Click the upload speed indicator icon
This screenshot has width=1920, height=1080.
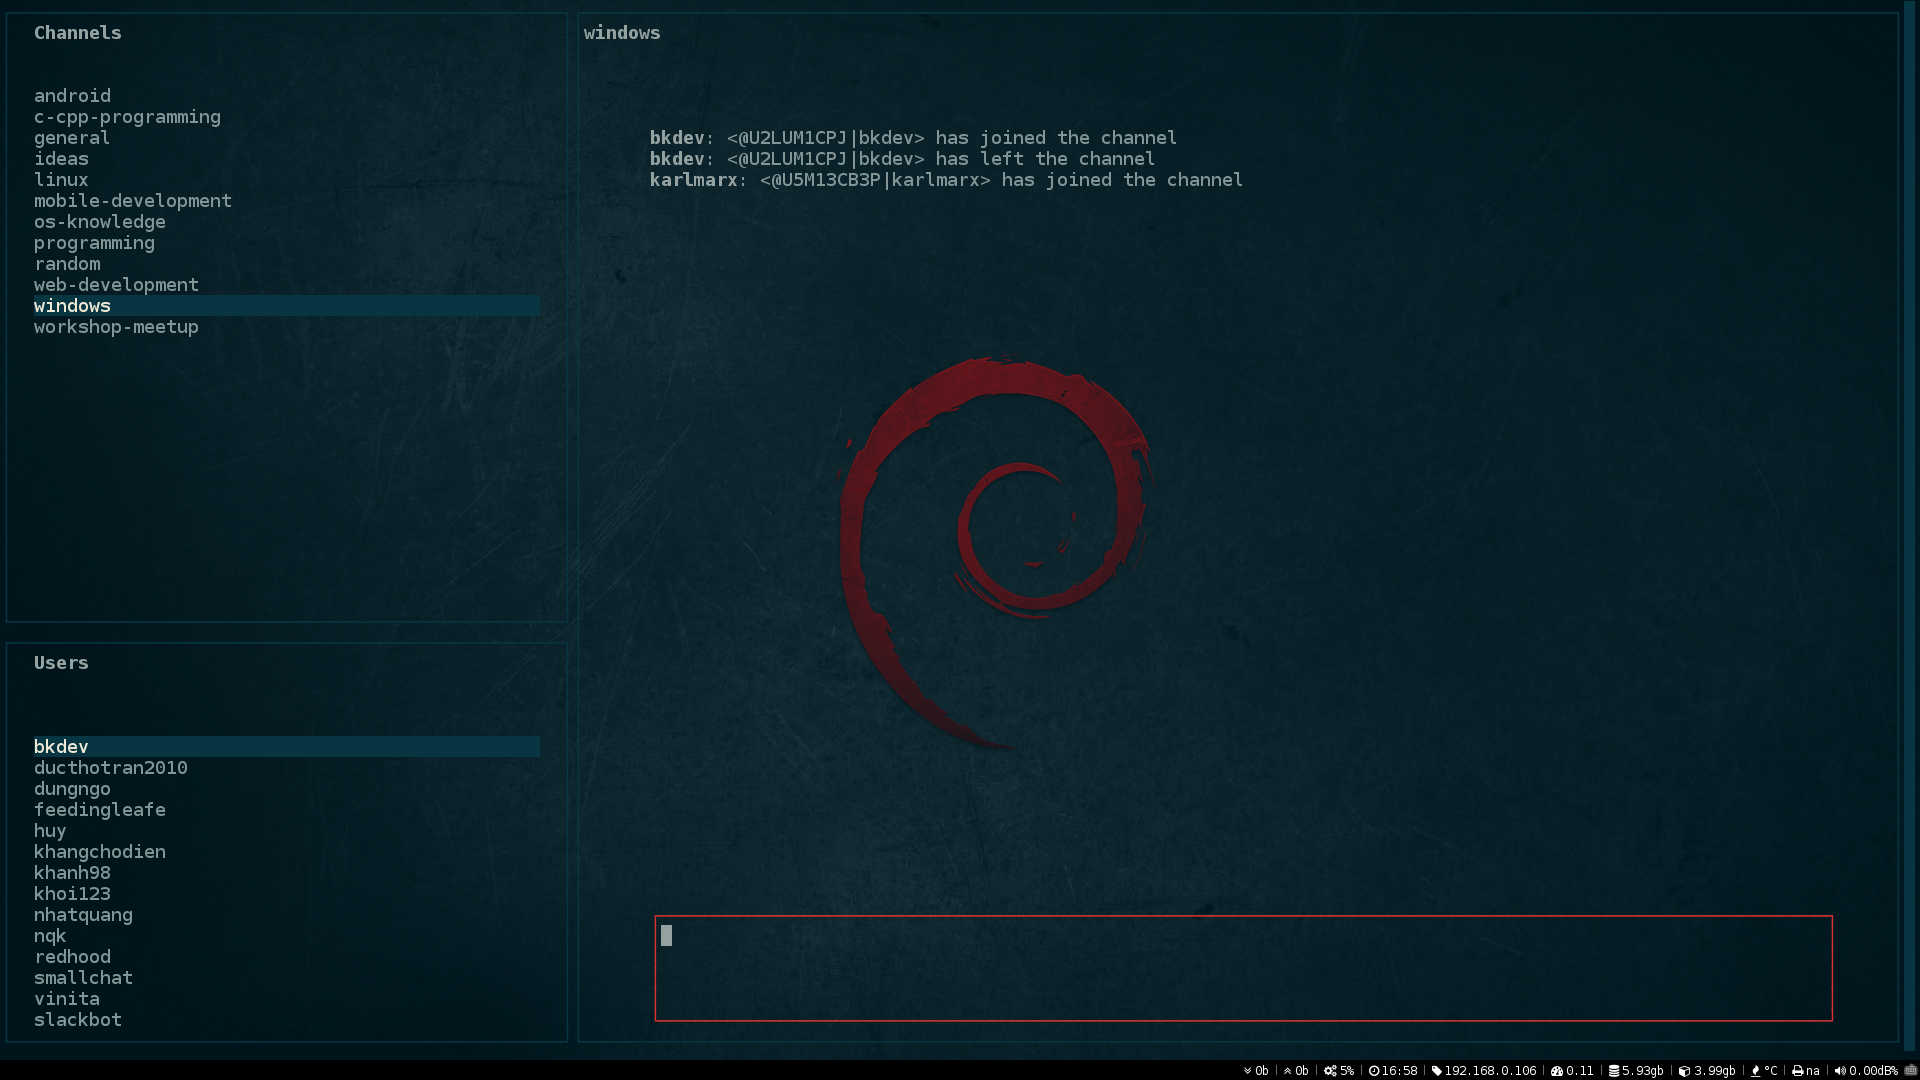tap(1287, 1071)
